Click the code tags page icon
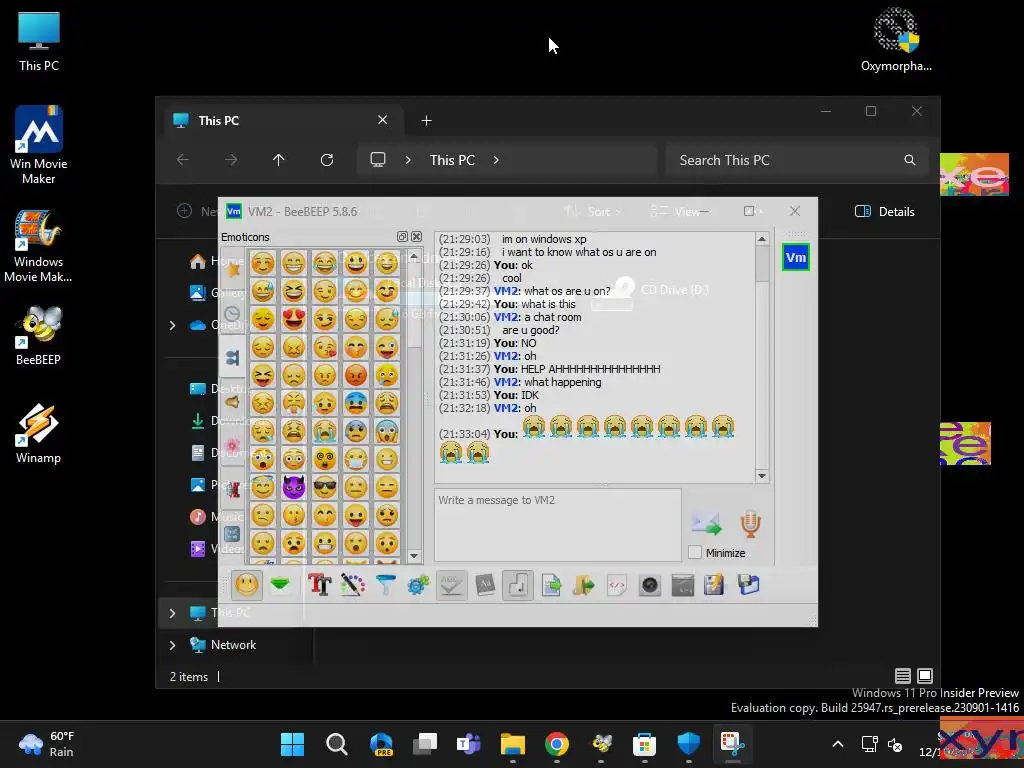The image size is (1024, 768). tap(616, 584)
